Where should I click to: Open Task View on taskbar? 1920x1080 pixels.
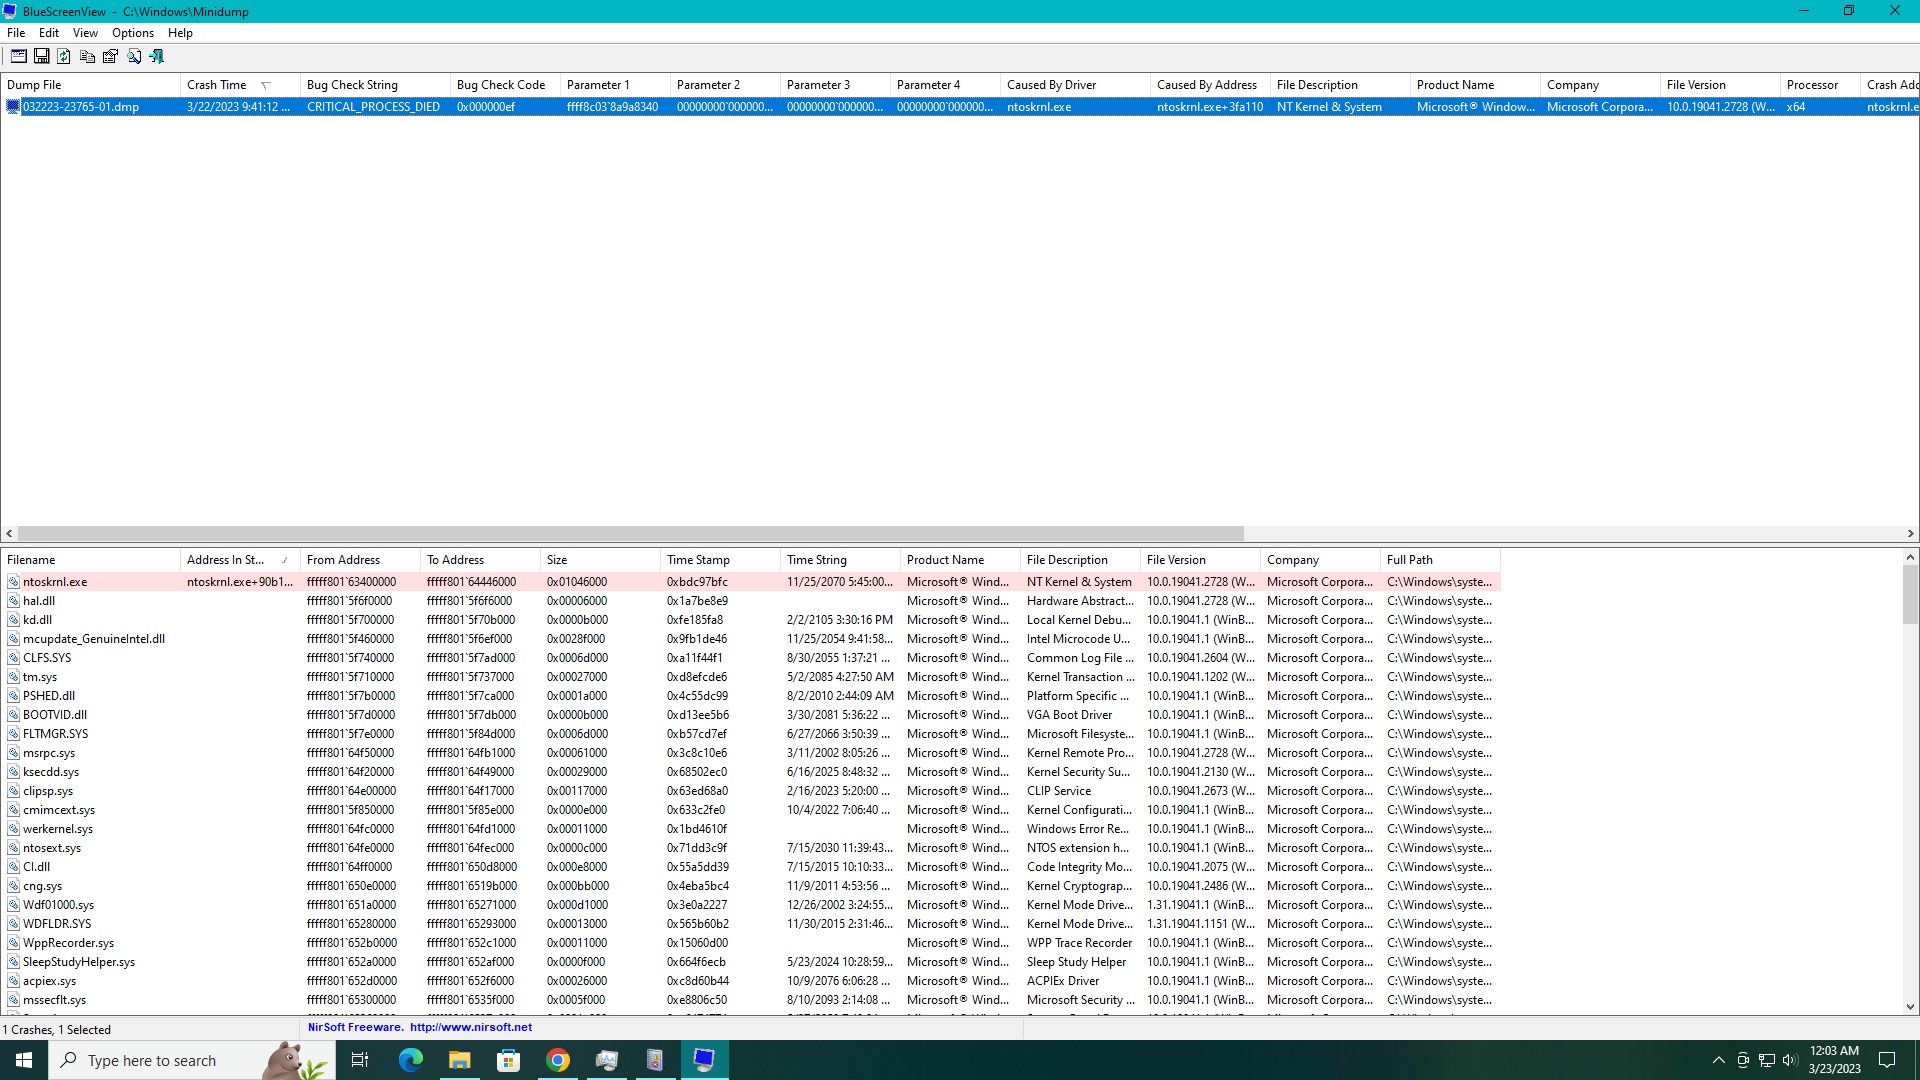pyautogui.click(x=360, y=1060)
